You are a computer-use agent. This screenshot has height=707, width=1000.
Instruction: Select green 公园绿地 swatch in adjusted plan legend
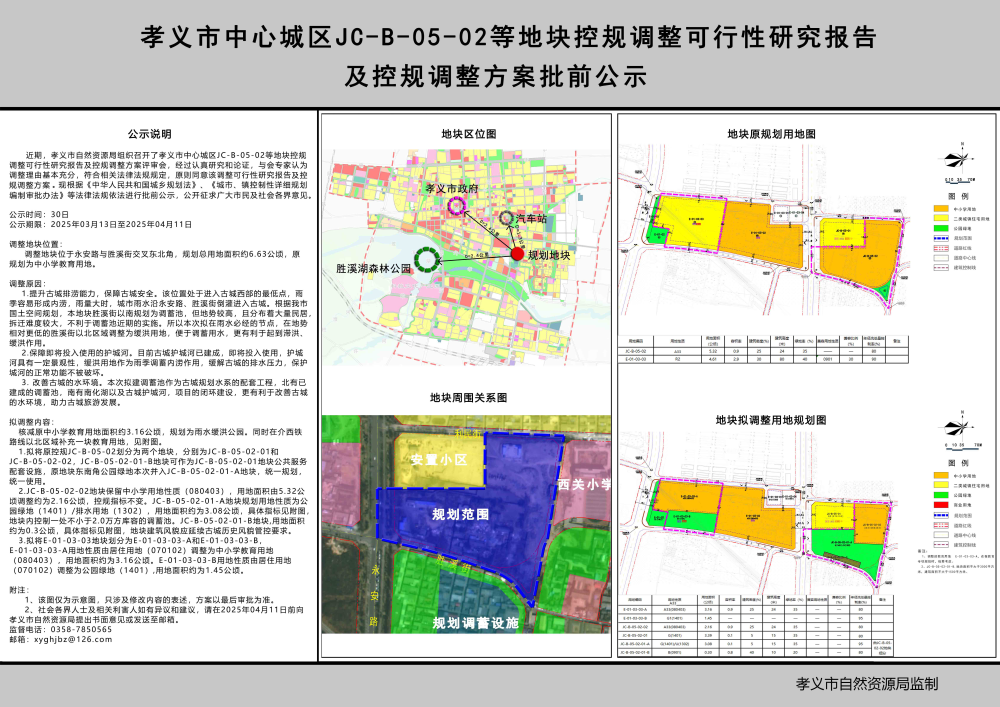pos(941,495)
